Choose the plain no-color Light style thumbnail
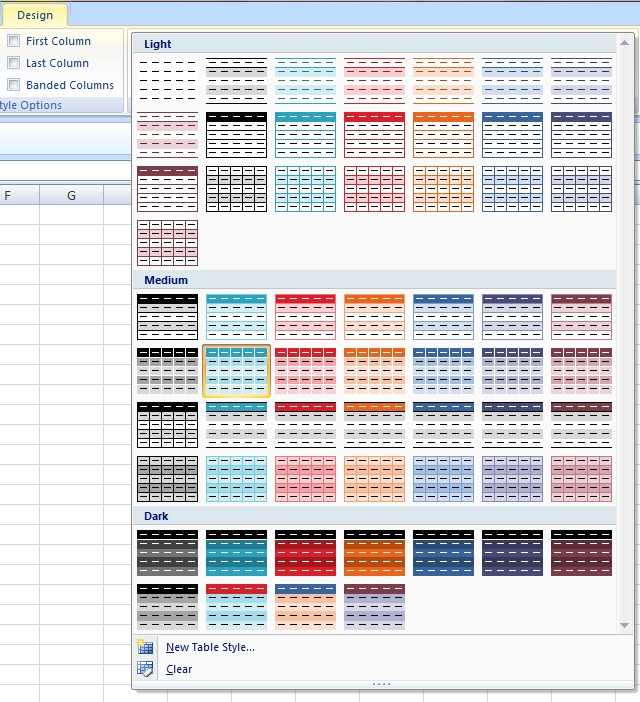The width and height of the screenshot is (640, 702). pos(167,81)
